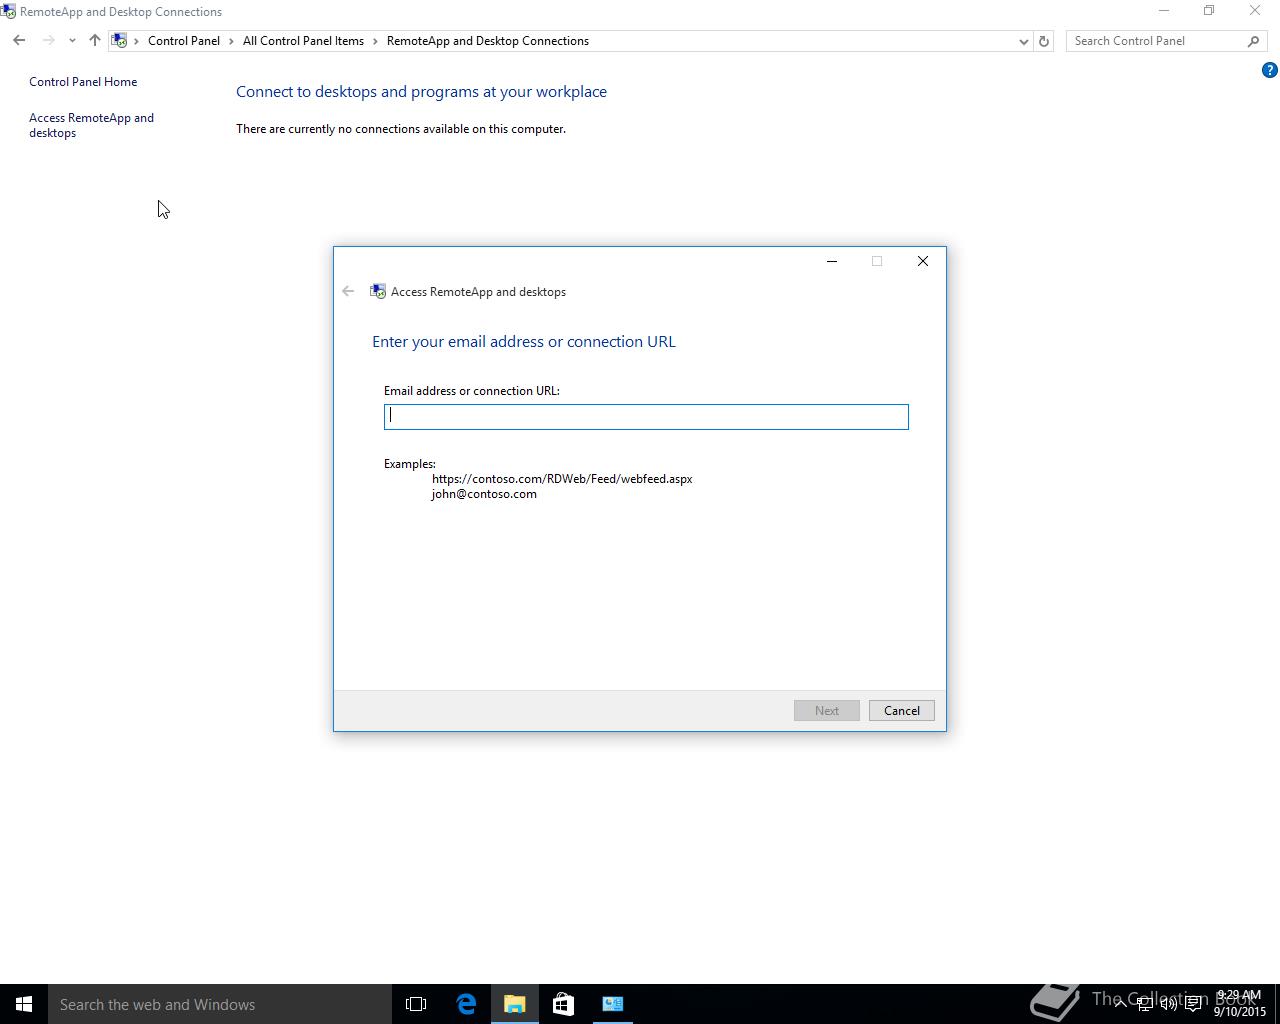Viewport: 1280px width, 1024px height.
Task: Click the Connect to desktops and programs heading
Action: pos(421,92)
